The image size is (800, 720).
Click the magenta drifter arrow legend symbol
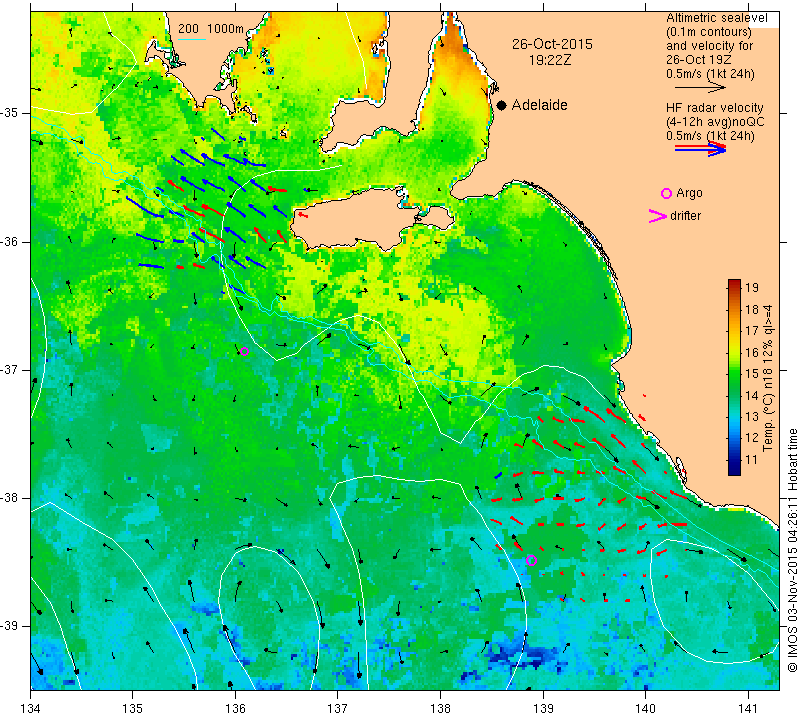click(x=658, y=216)
